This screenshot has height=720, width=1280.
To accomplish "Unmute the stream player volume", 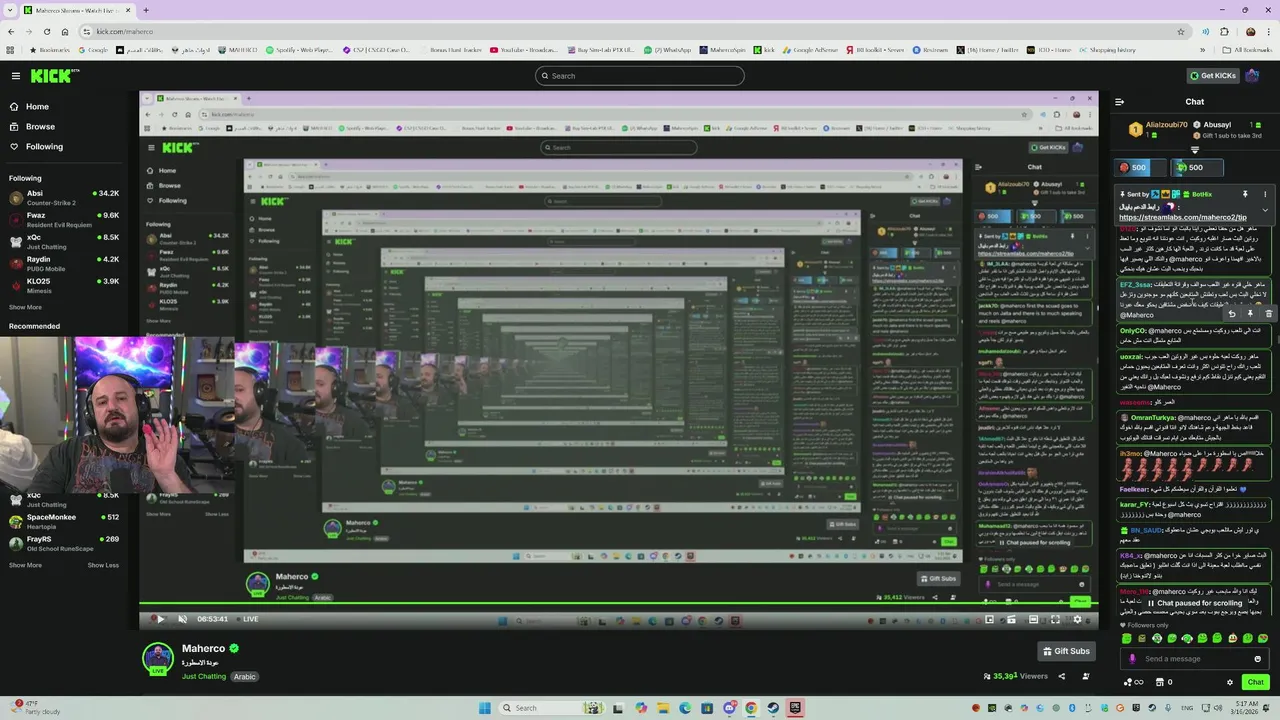I will click(182, 619).
